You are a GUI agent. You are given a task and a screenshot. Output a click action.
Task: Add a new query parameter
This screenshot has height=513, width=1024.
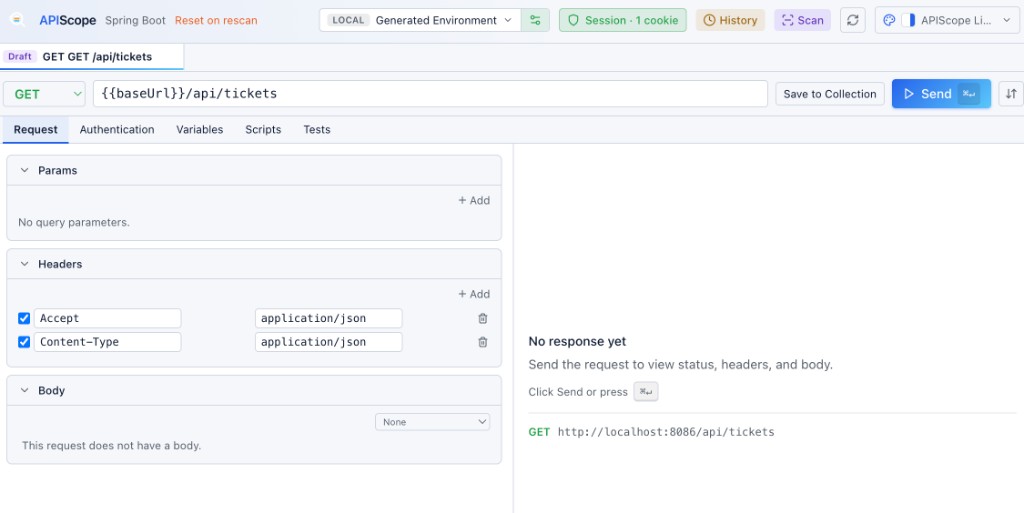474,200
